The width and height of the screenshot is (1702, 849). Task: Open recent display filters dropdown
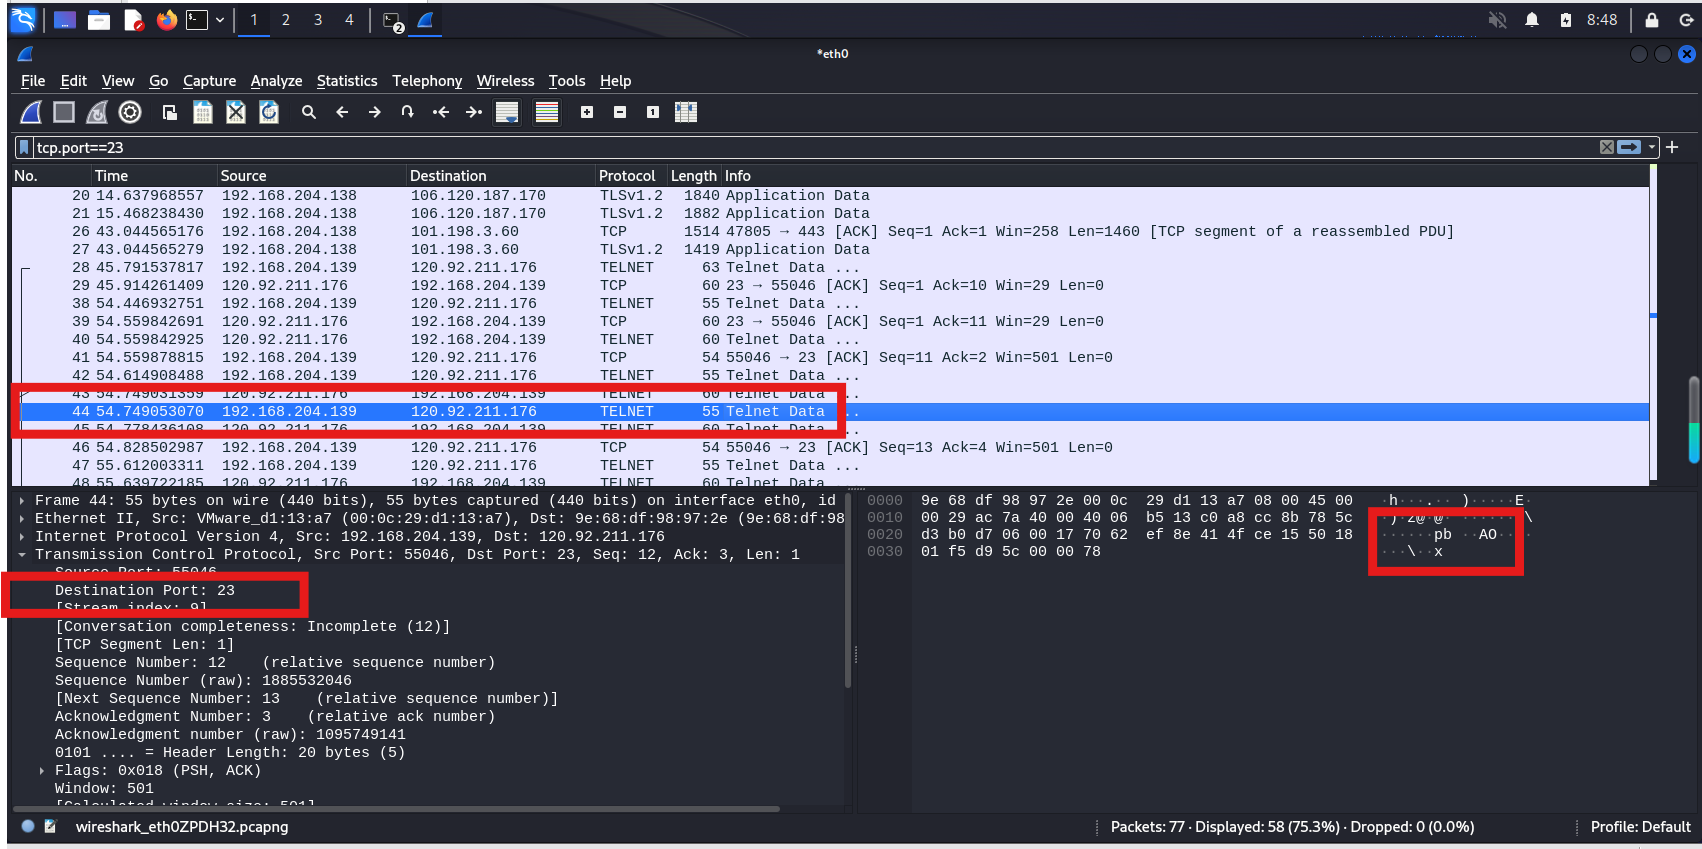point(1652,147)
